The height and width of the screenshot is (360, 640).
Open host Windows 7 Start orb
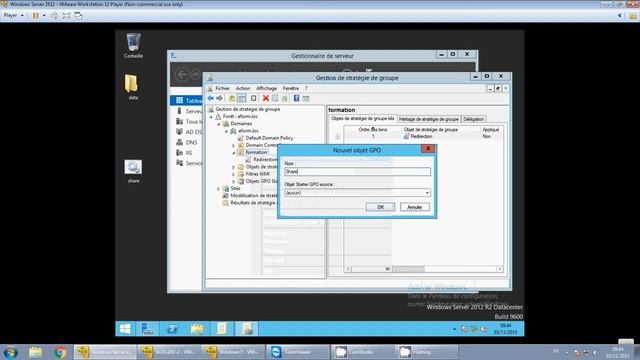pyautogui.click(x=10, y=352)
